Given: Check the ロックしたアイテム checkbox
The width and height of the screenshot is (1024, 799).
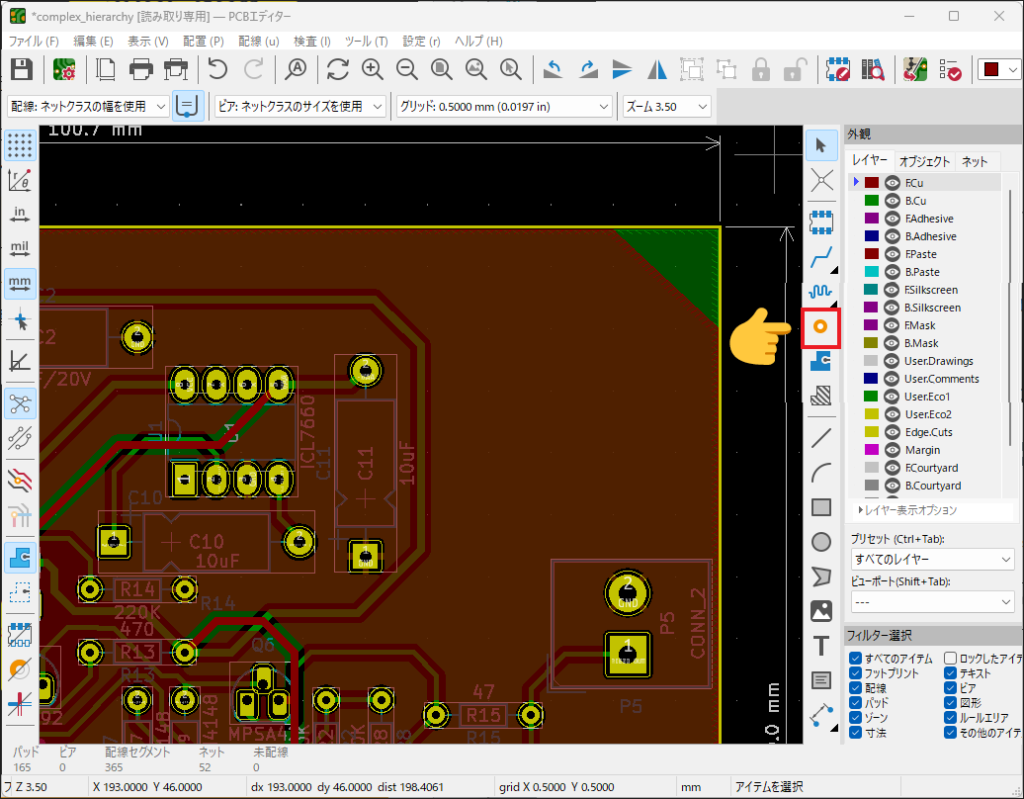Looking at the screenshot, I should click(950, 658).
